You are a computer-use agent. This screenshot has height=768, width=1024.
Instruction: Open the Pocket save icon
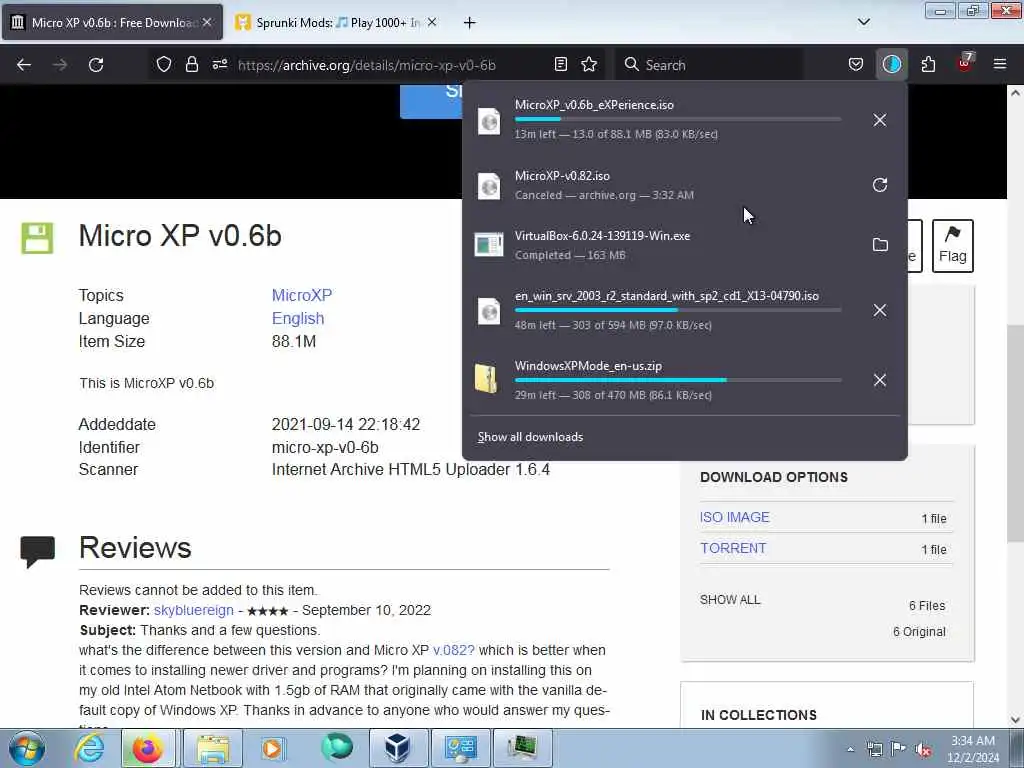point(856,65)
